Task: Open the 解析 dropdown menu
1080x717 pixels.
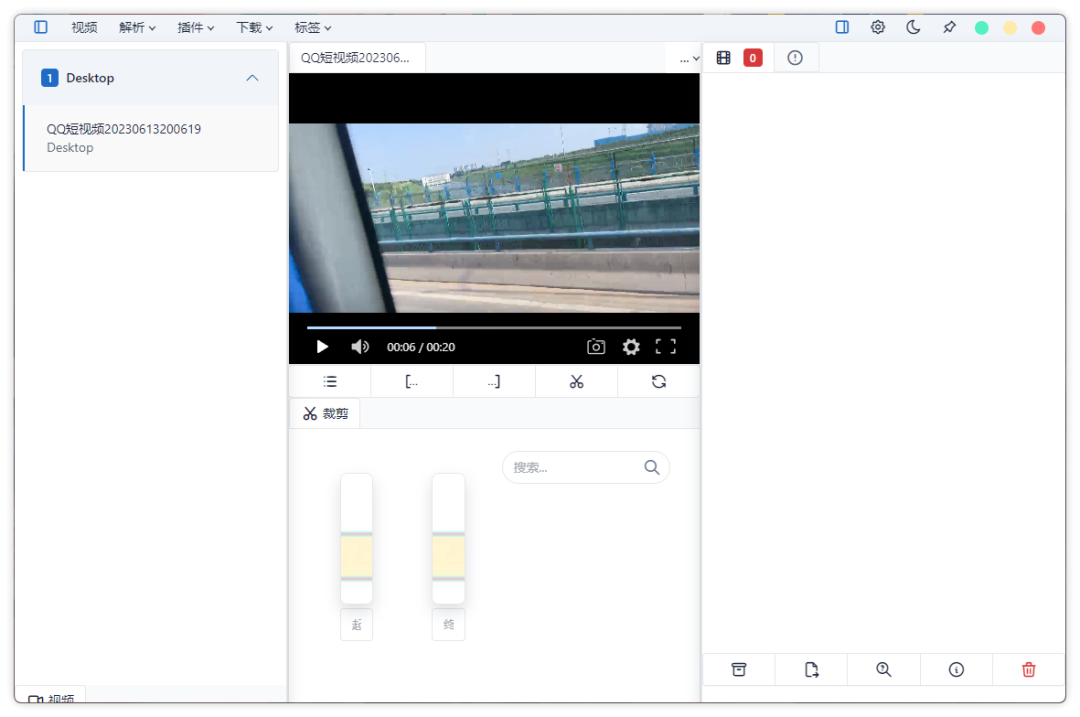Action: pos(137,28)
